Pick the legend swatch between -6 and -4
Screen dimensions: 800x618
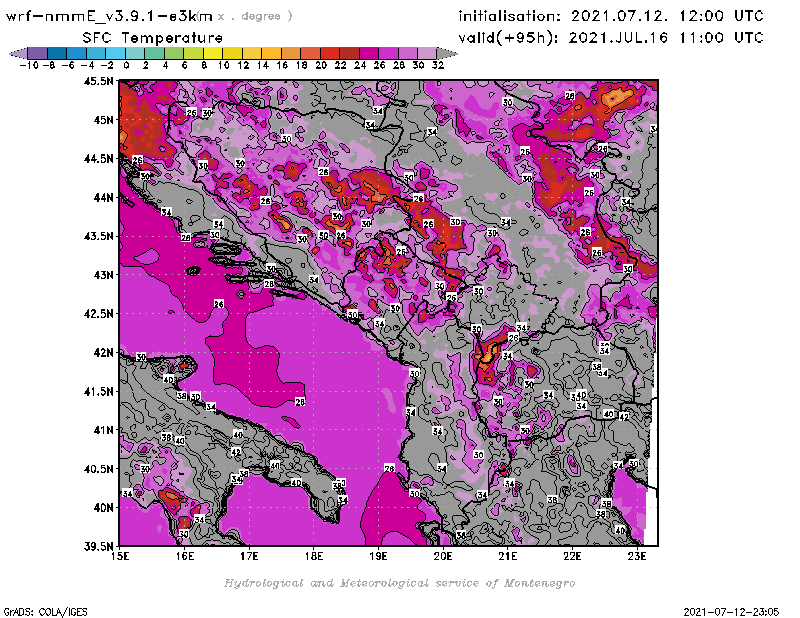77,53
